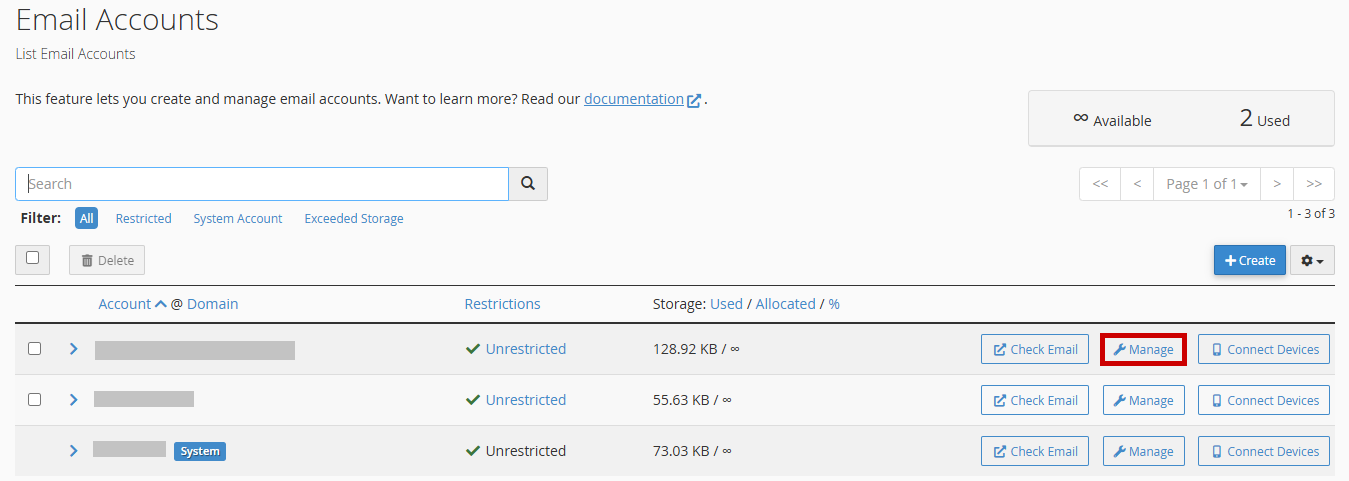This screenshot has width=1349, height=481.
Task: Toggle the select-all accounts checkbox
Action: [33, 258]
